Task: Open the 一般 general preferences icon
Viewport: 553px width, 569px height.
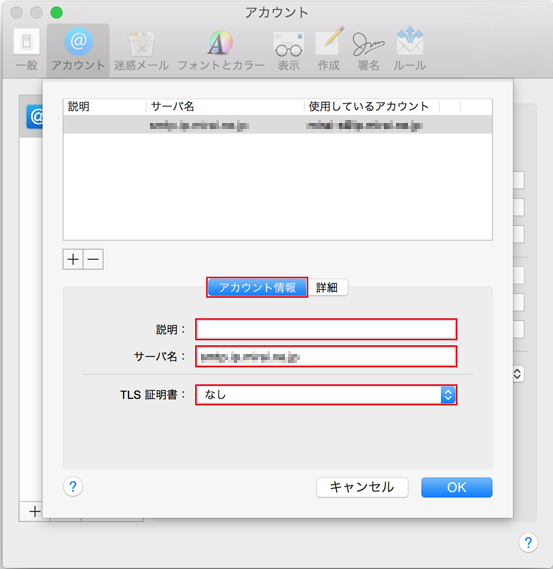Action: (26, 49)
